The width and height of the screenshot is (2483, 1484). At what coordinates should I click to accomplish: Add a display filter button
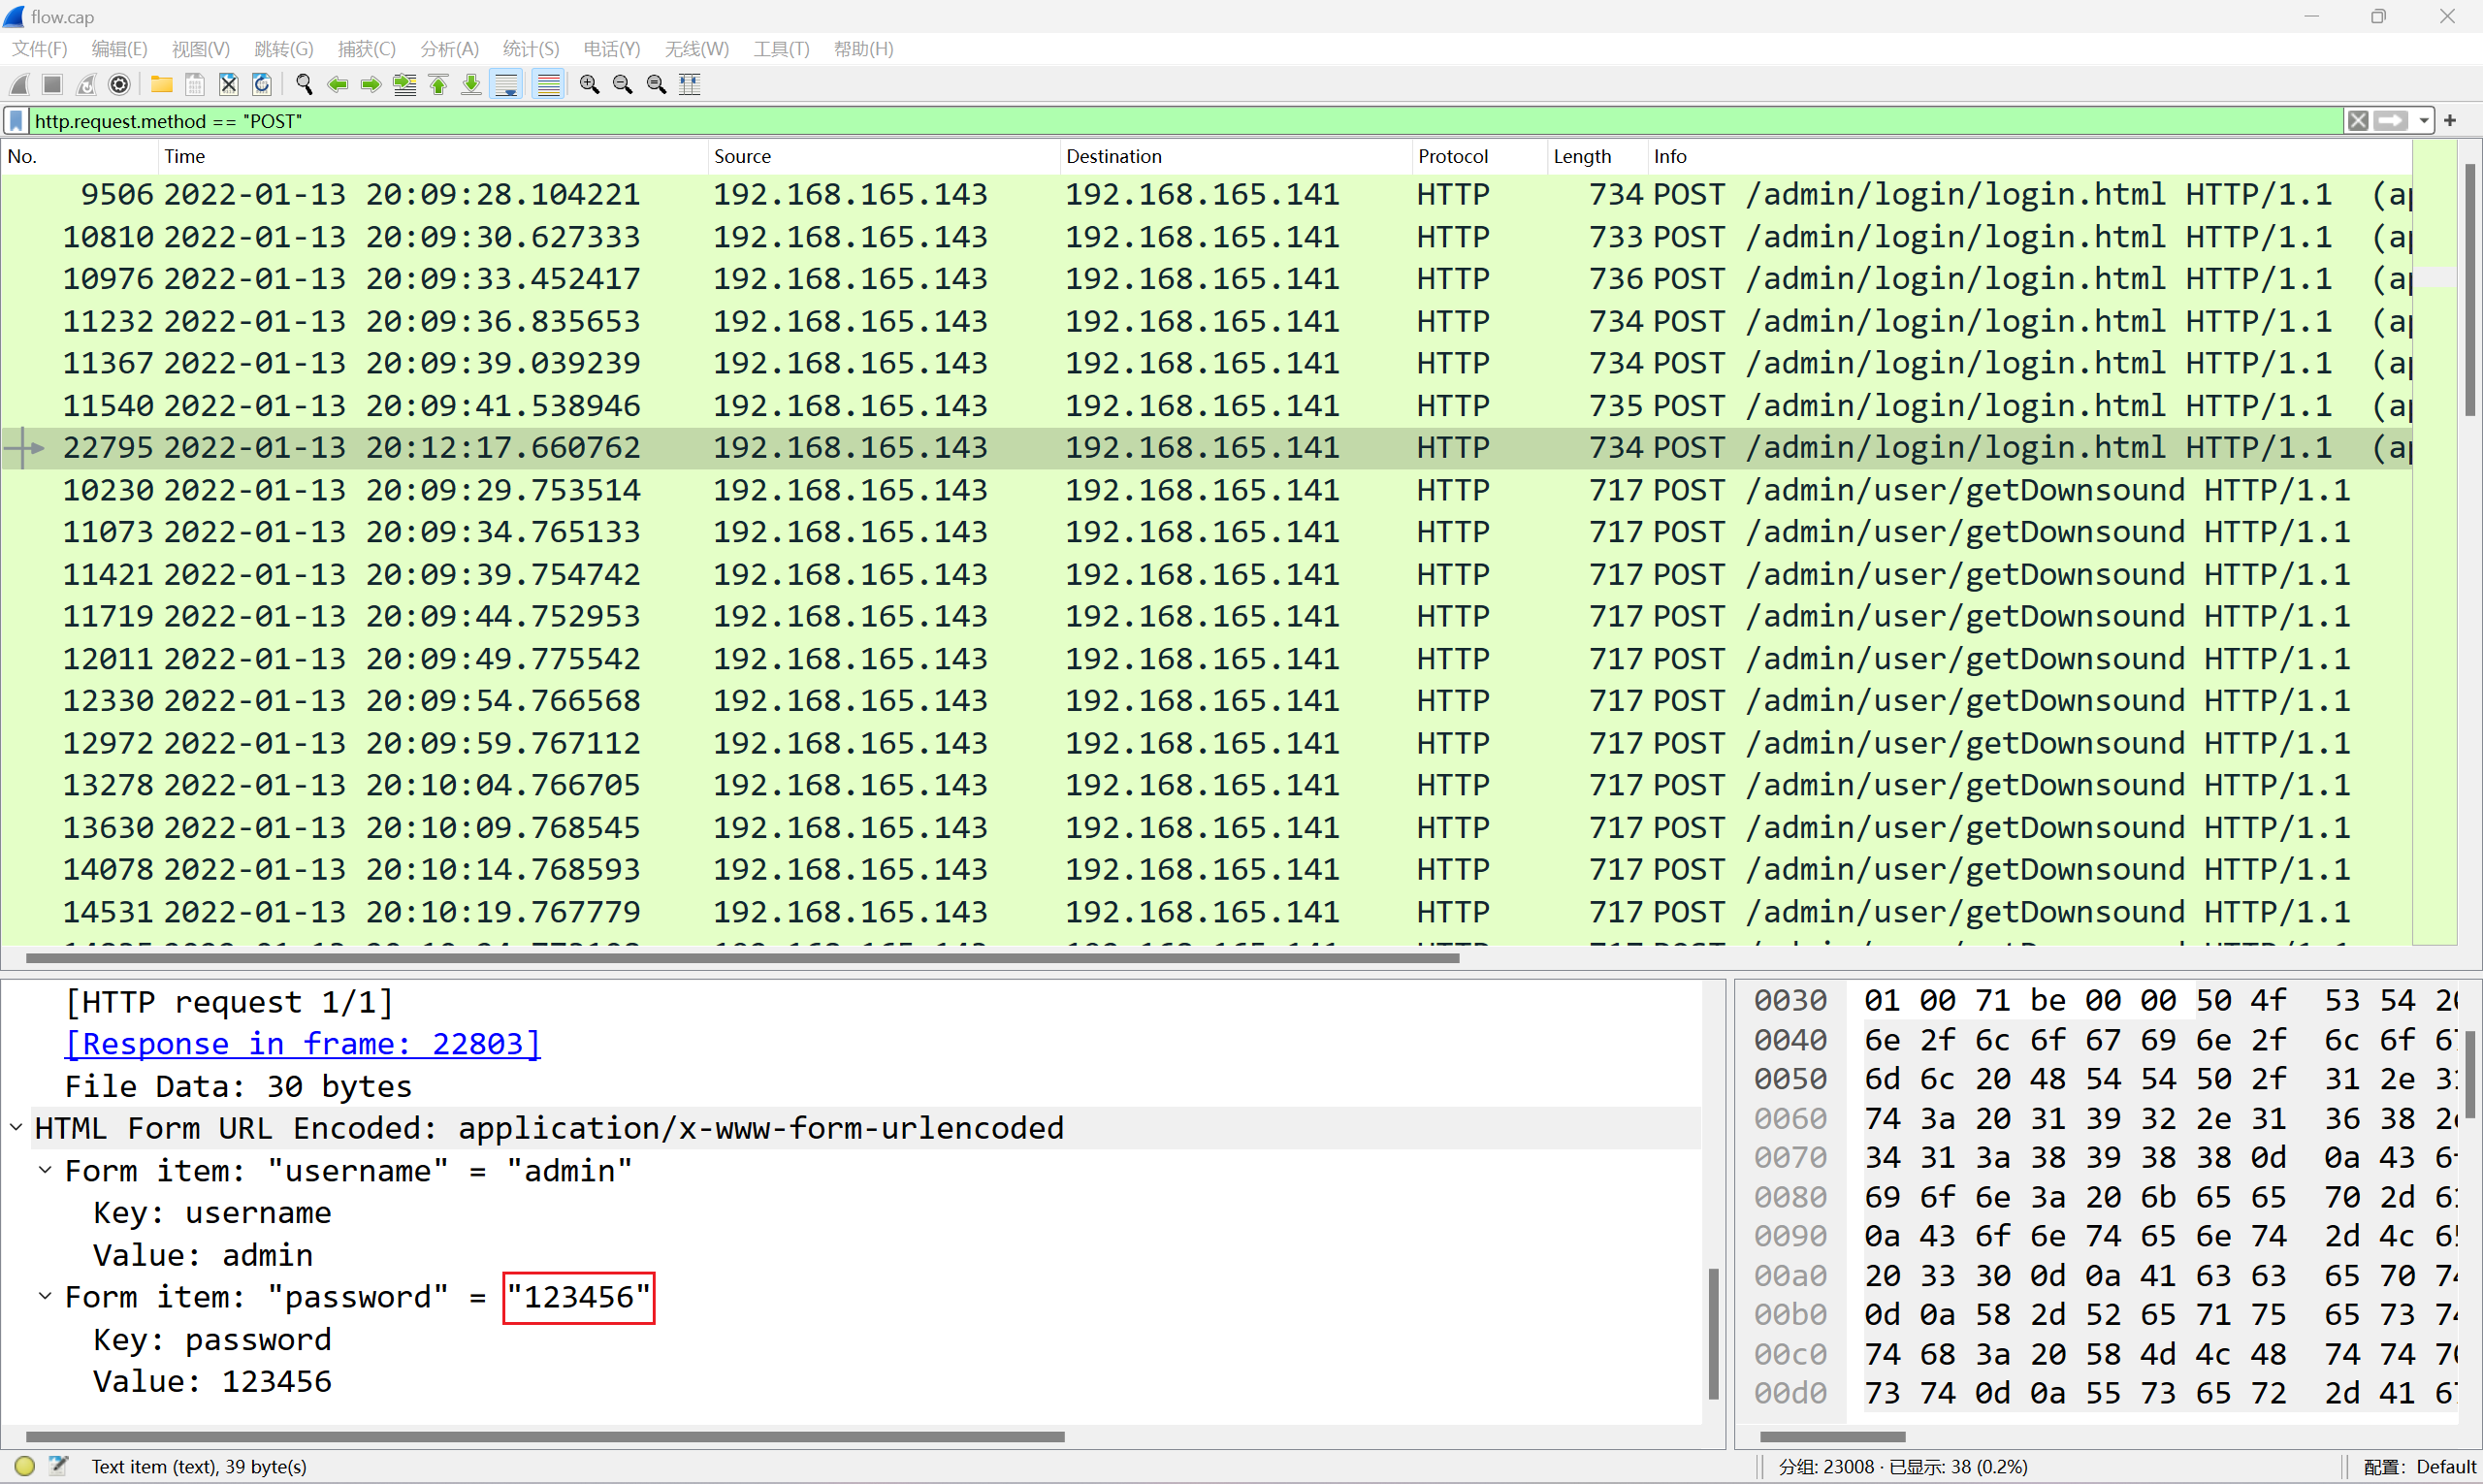point(2450,121)
